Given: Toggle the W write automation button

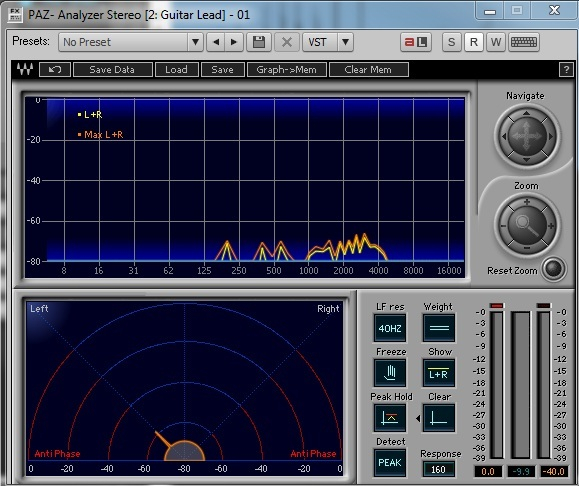Looking at the screenshot, I should [496, 42].
